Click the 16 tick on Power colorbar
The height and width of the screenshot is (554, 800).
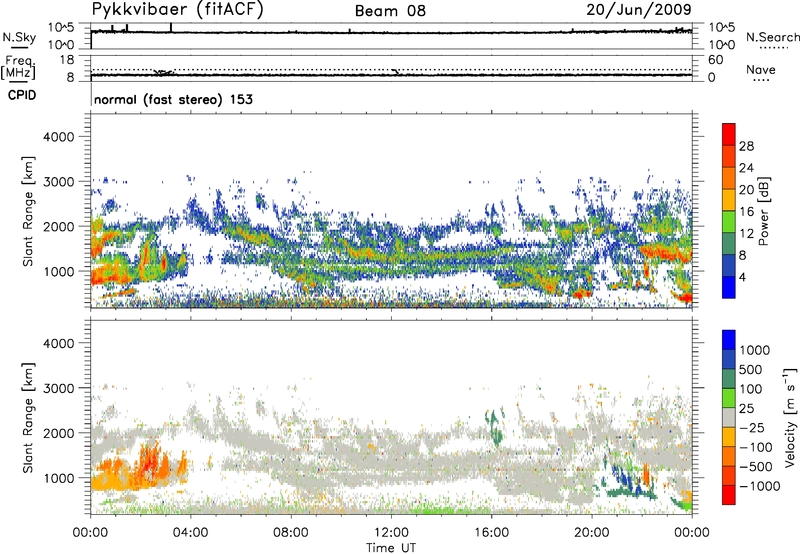point(746,212)
